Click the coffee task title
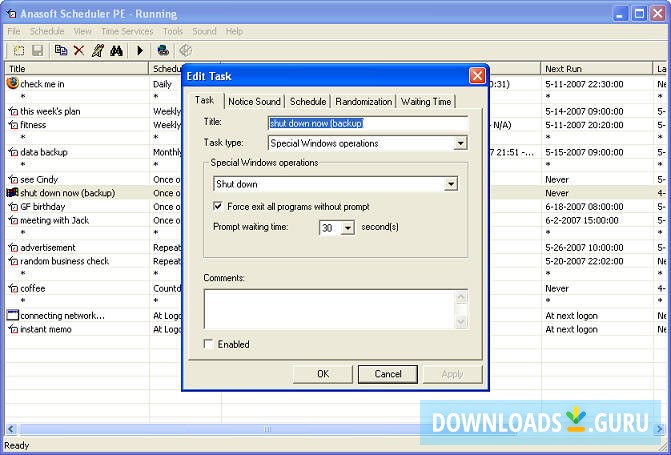 (33, 288)
